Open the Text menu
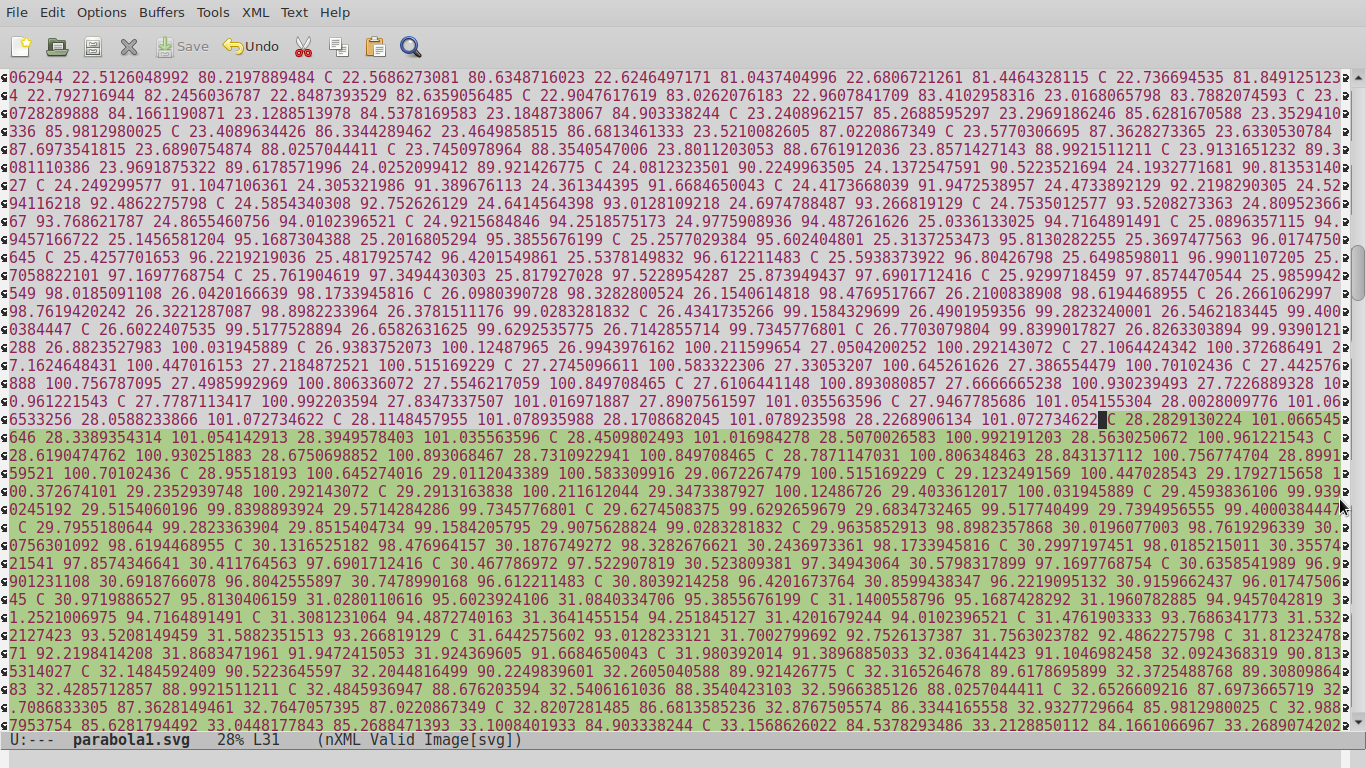This screenshot has height=768, width=1366. [x=294, y=13]
